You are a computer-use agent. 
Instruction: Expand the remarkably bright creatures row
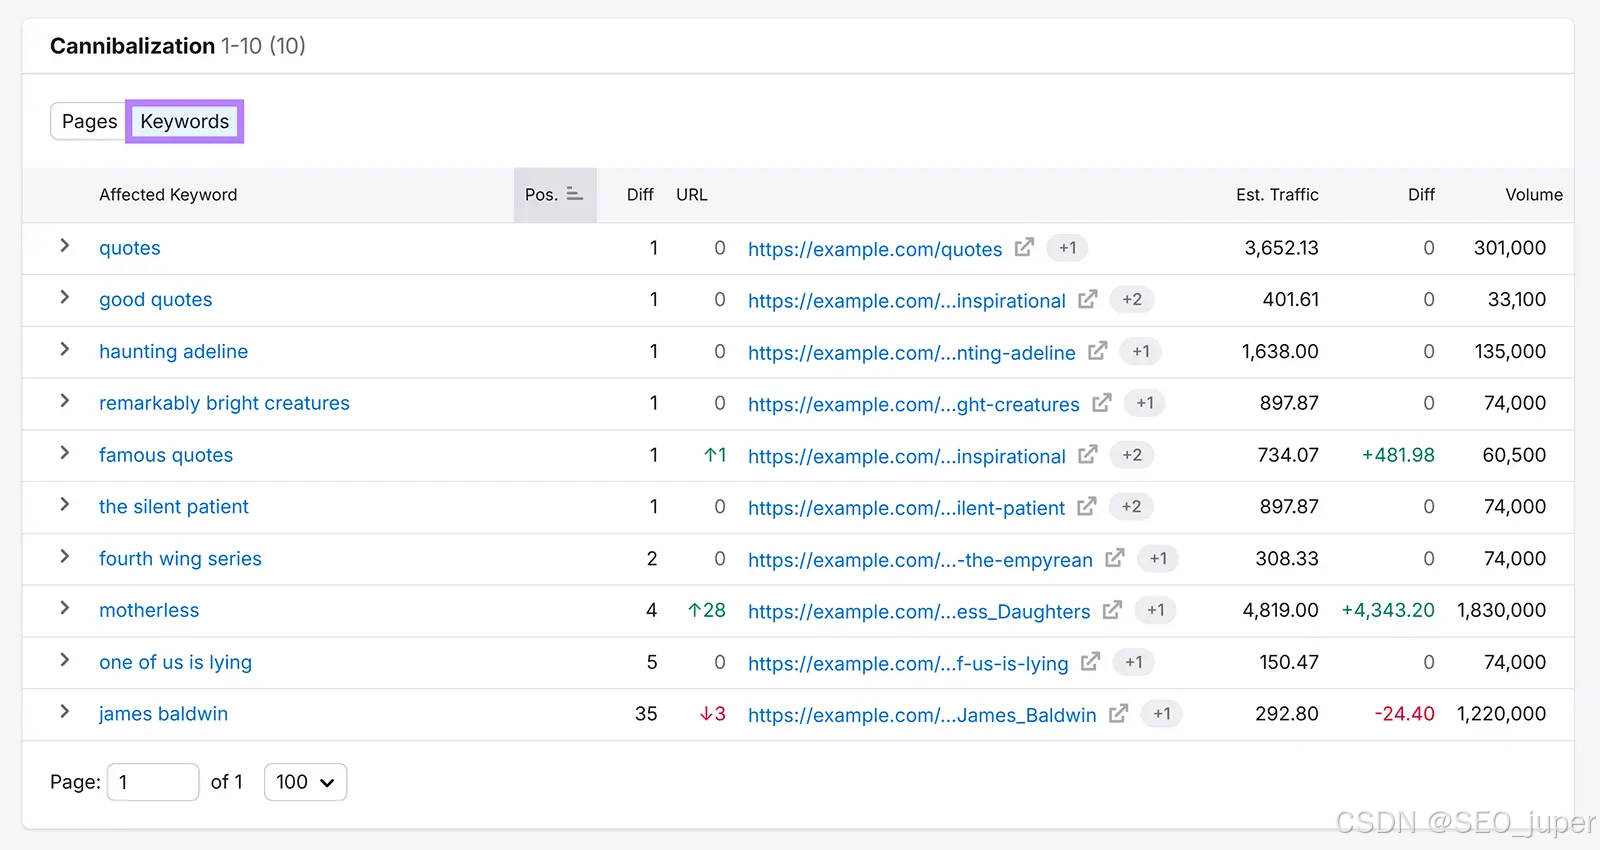point(65,401)
